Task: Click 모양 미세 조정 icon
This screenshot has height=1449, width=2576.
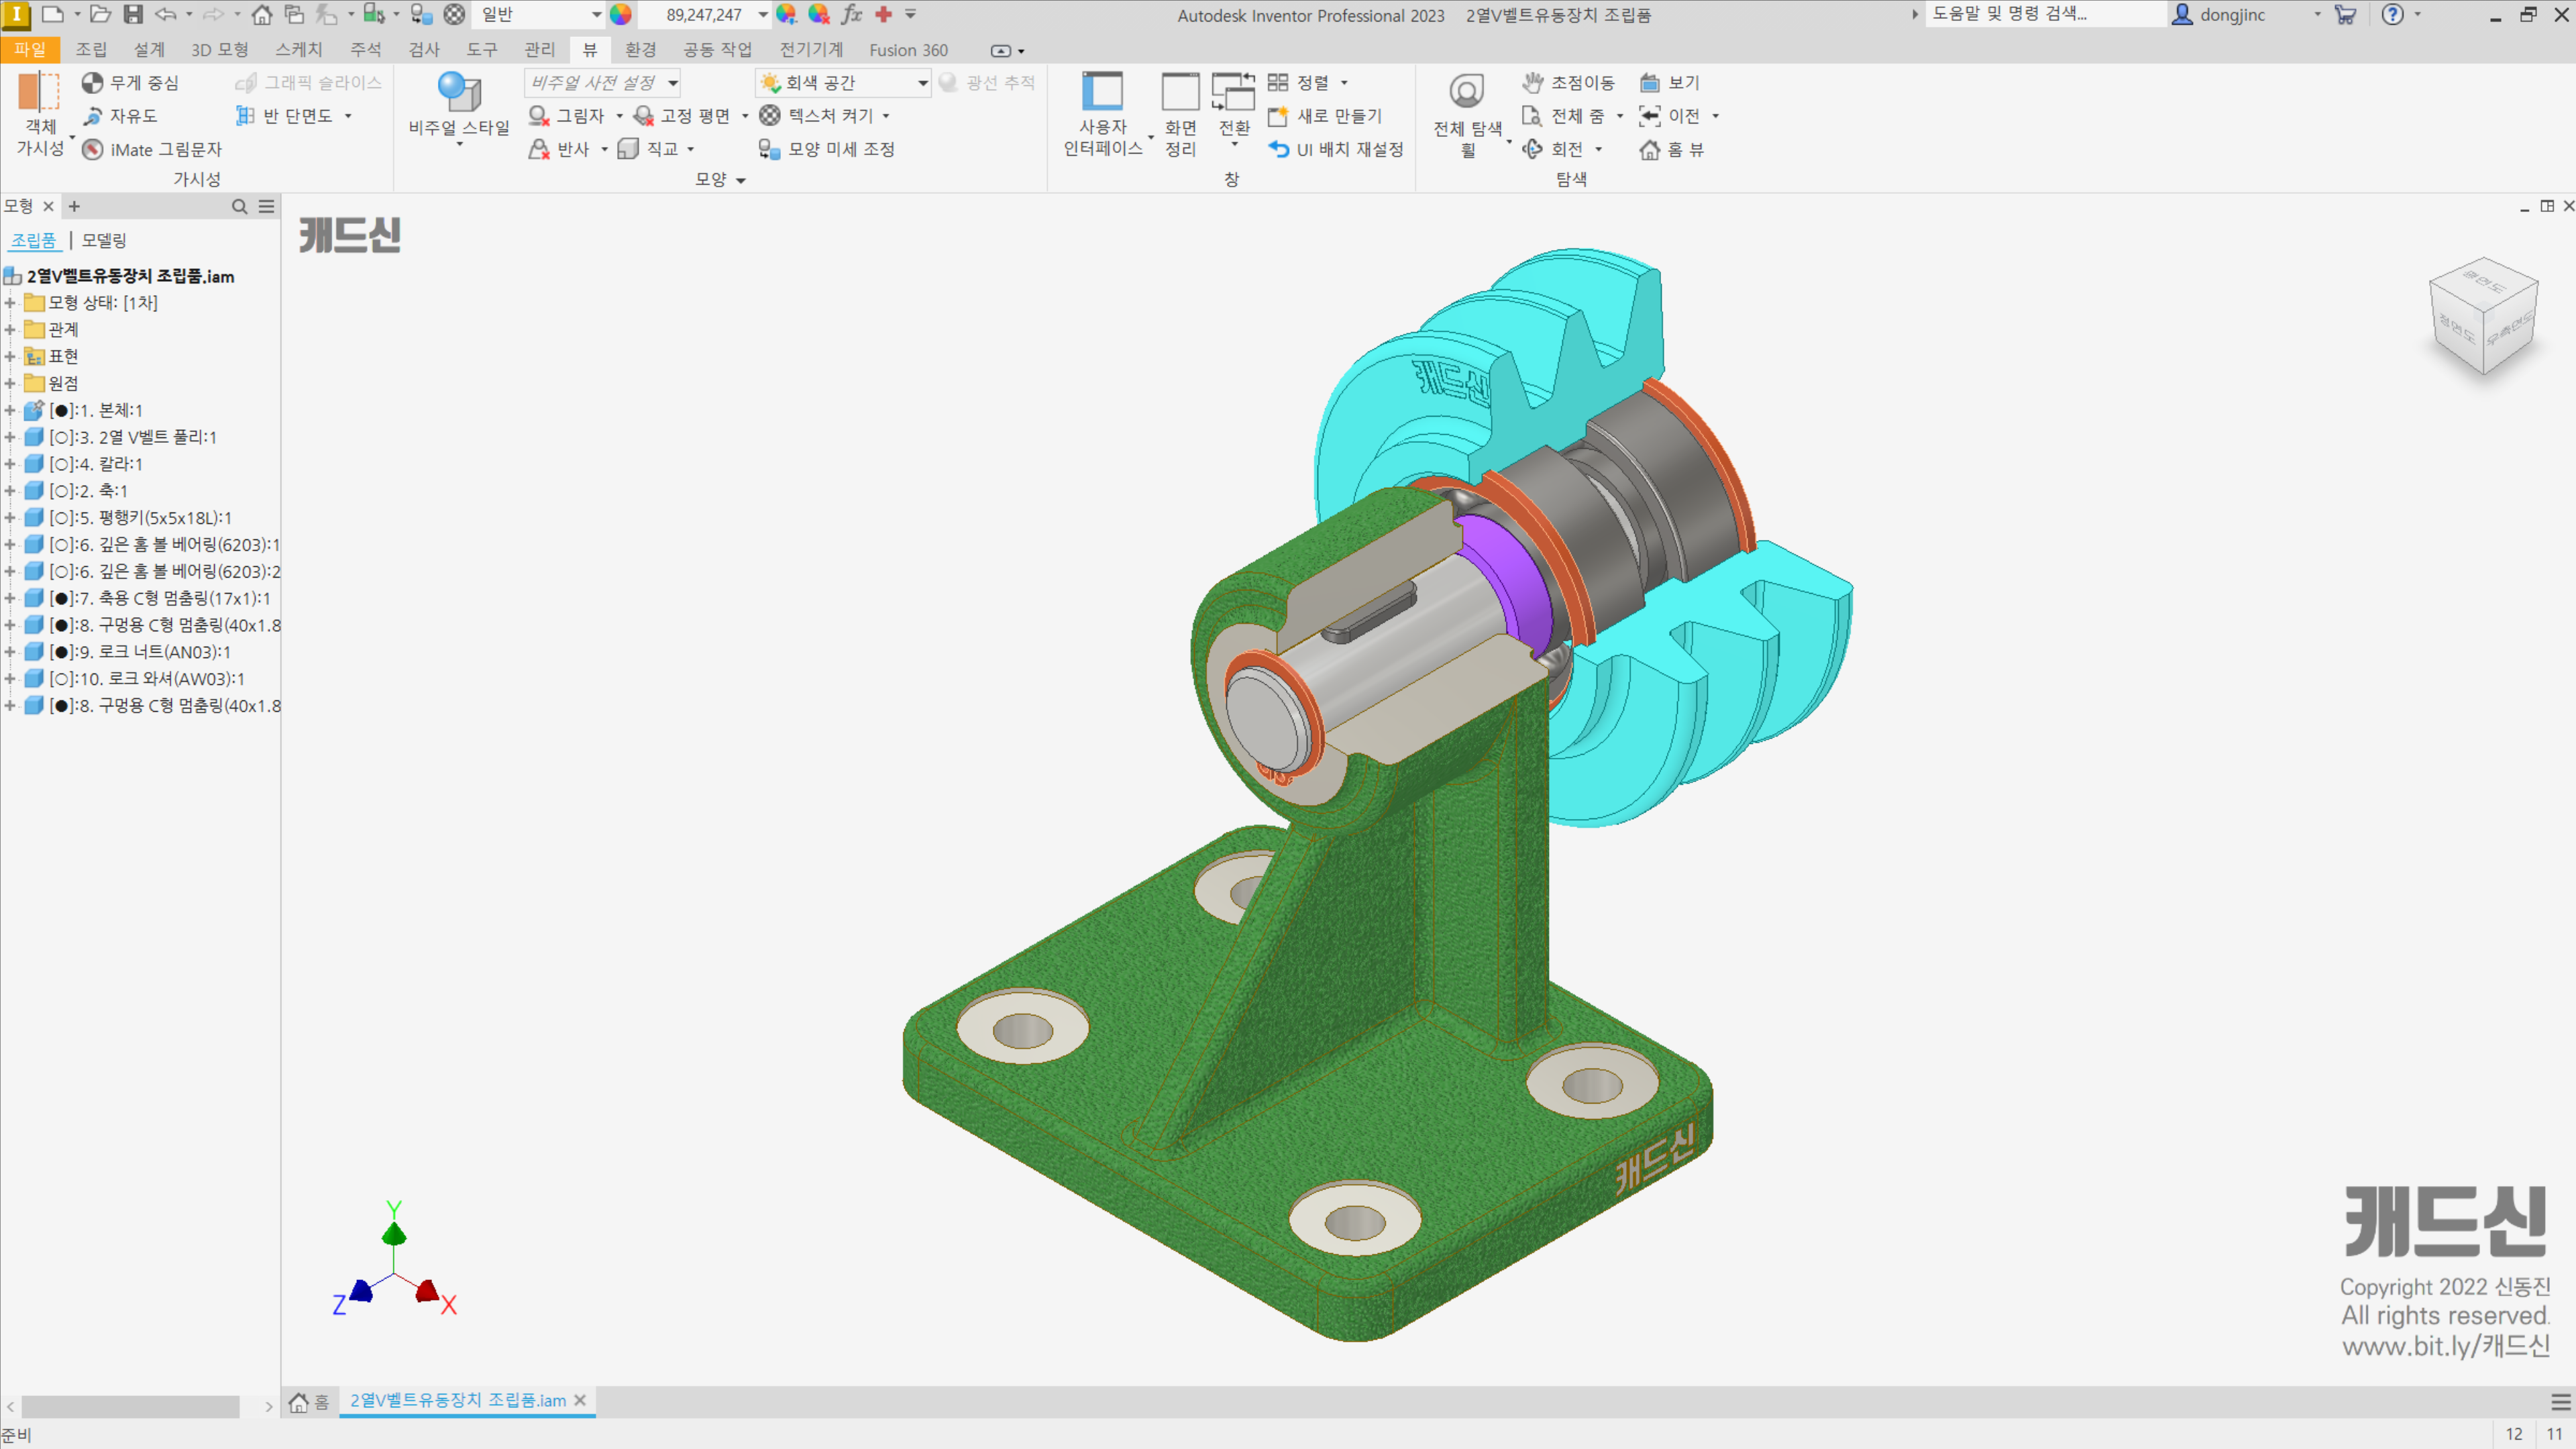Action: (x=769, y=149)
